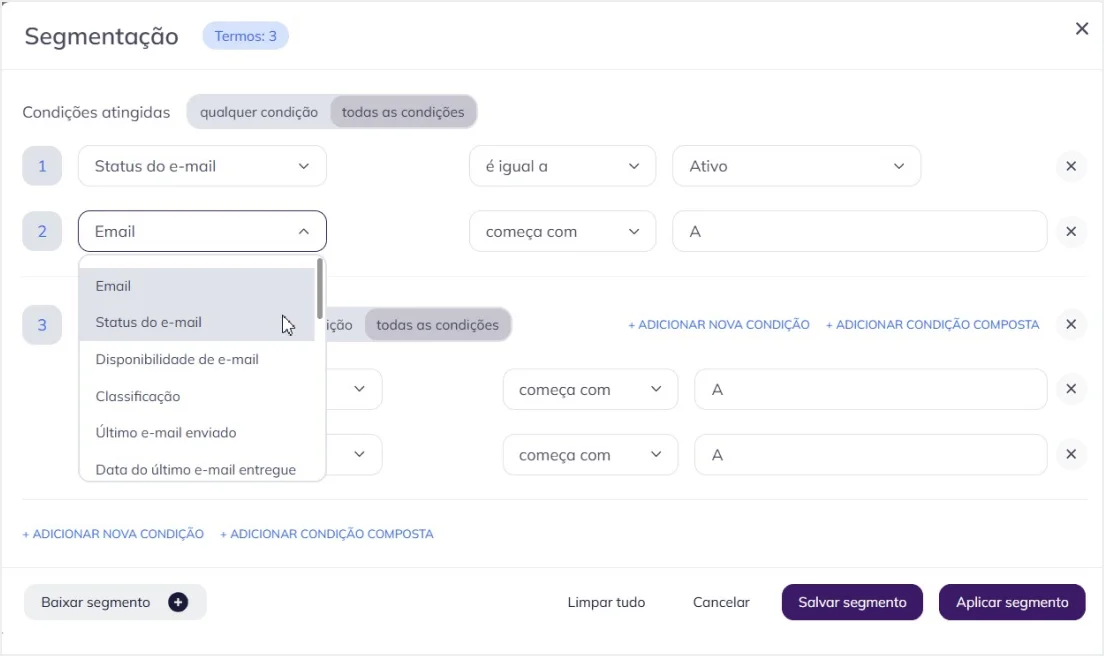Select the top-level 'todas as condições' toggle
The height and width of the screenshot is (656, 1104).
coord(403,112)
